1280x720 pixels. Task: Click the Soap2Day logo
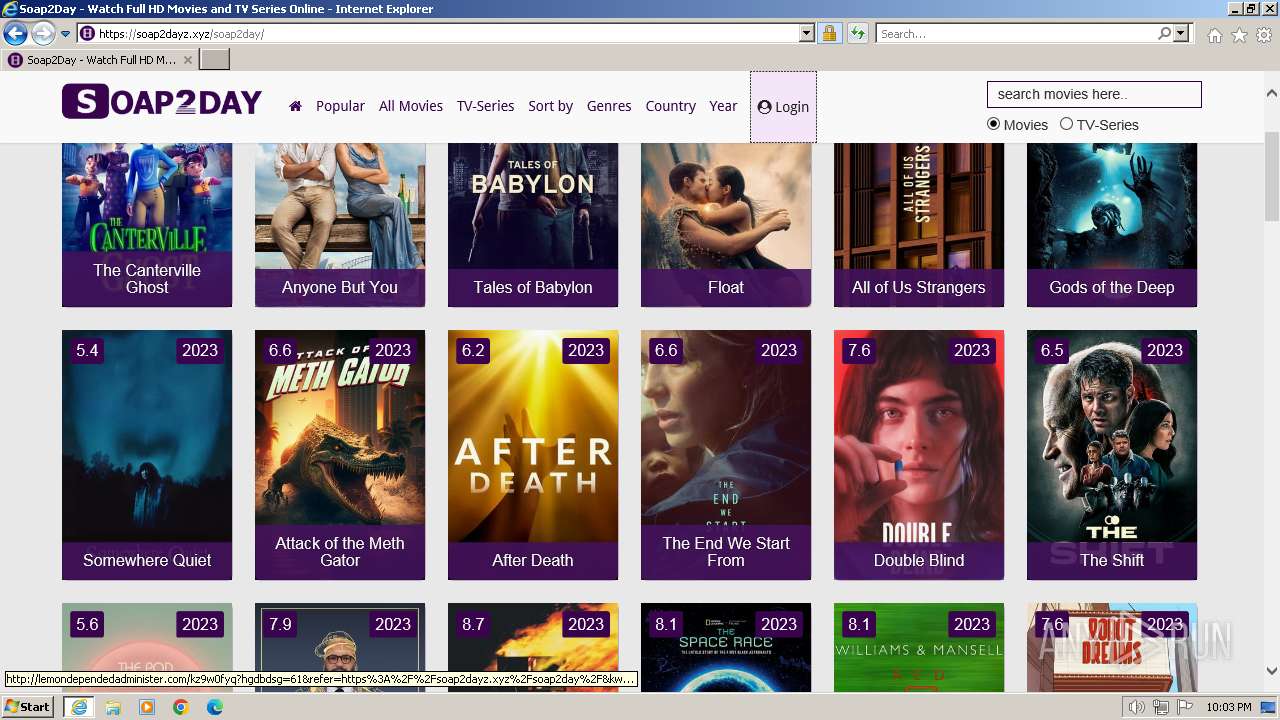click(162, 102)
